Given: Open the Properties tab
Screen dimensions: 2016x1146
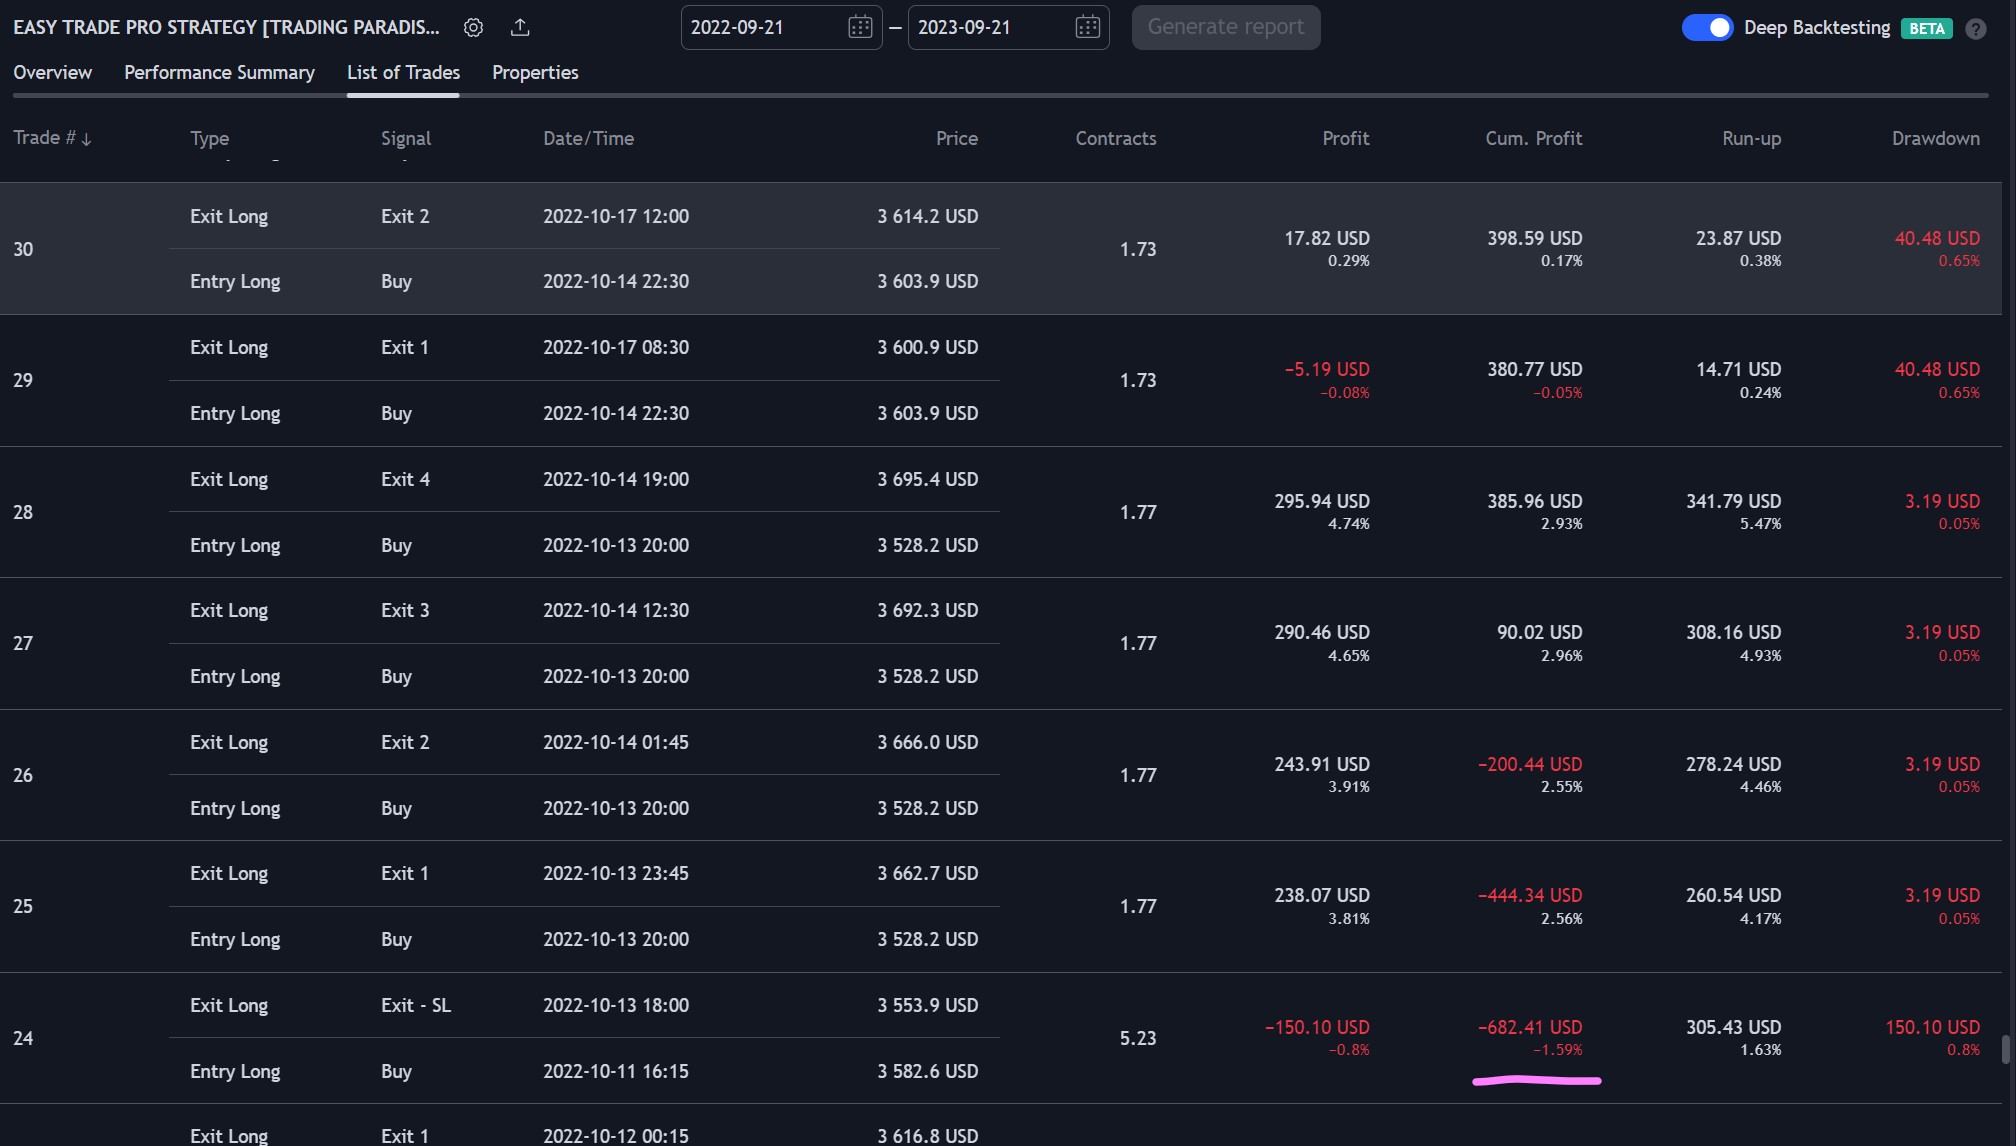Looking at the screenshot, I should [535, 72].
